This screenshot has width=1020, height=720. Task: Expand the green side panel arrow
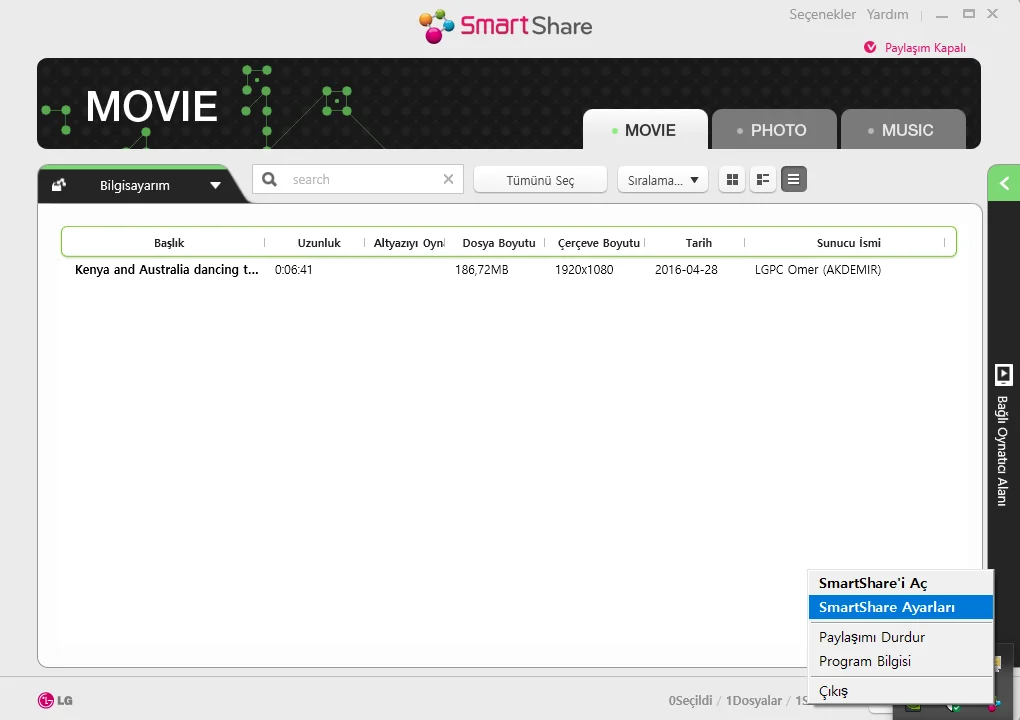click(1004, 183)
